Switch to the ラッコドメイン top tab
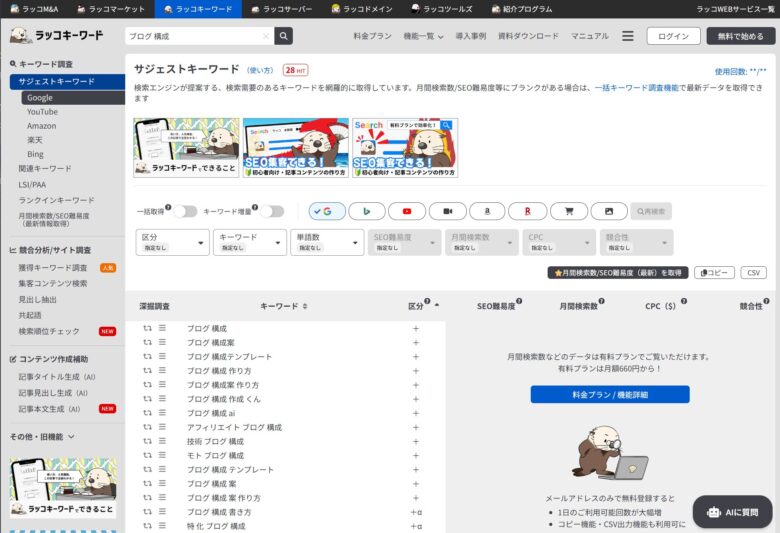This screenshot has height=533, width=780. [x=362, y=9]
